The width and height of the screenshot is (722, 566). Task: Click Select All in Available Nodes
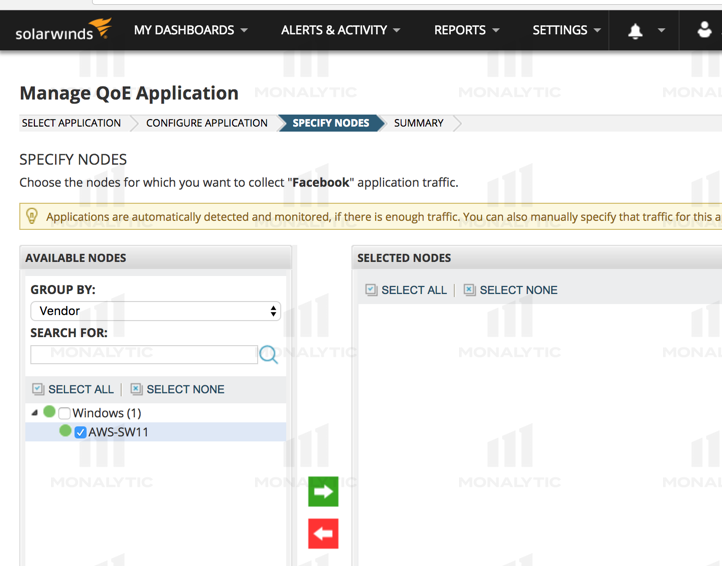pyautogui.click(x=81, y=389)
